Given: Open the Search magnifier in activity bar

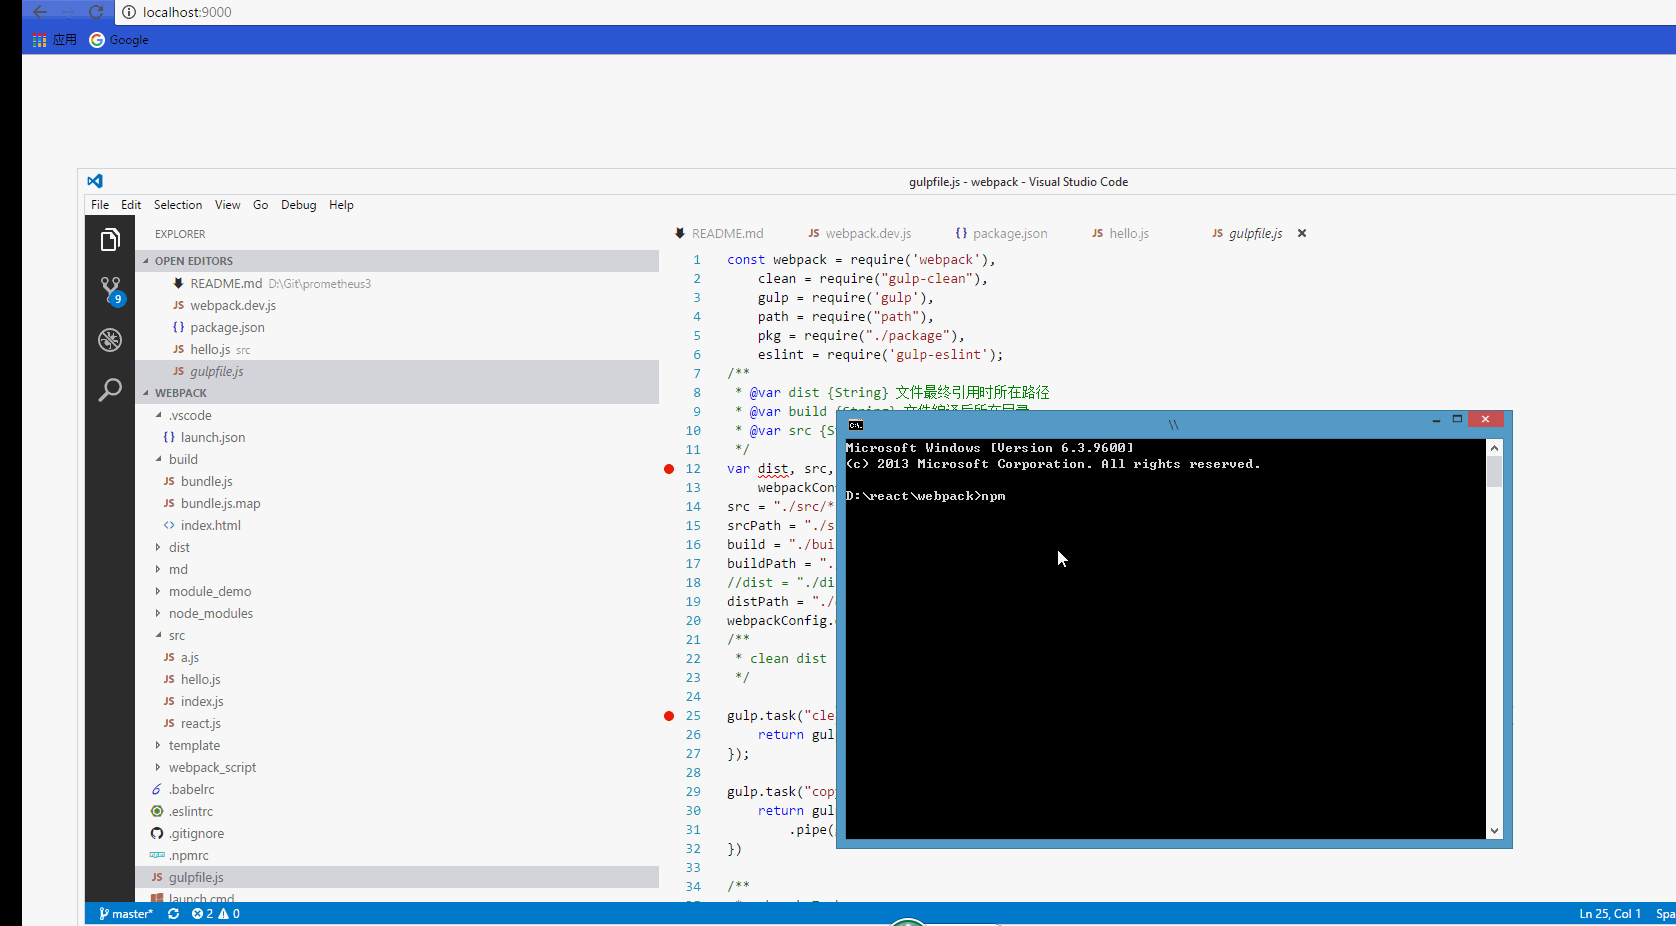Looking at the screenshot, I should tap(110, 390).
